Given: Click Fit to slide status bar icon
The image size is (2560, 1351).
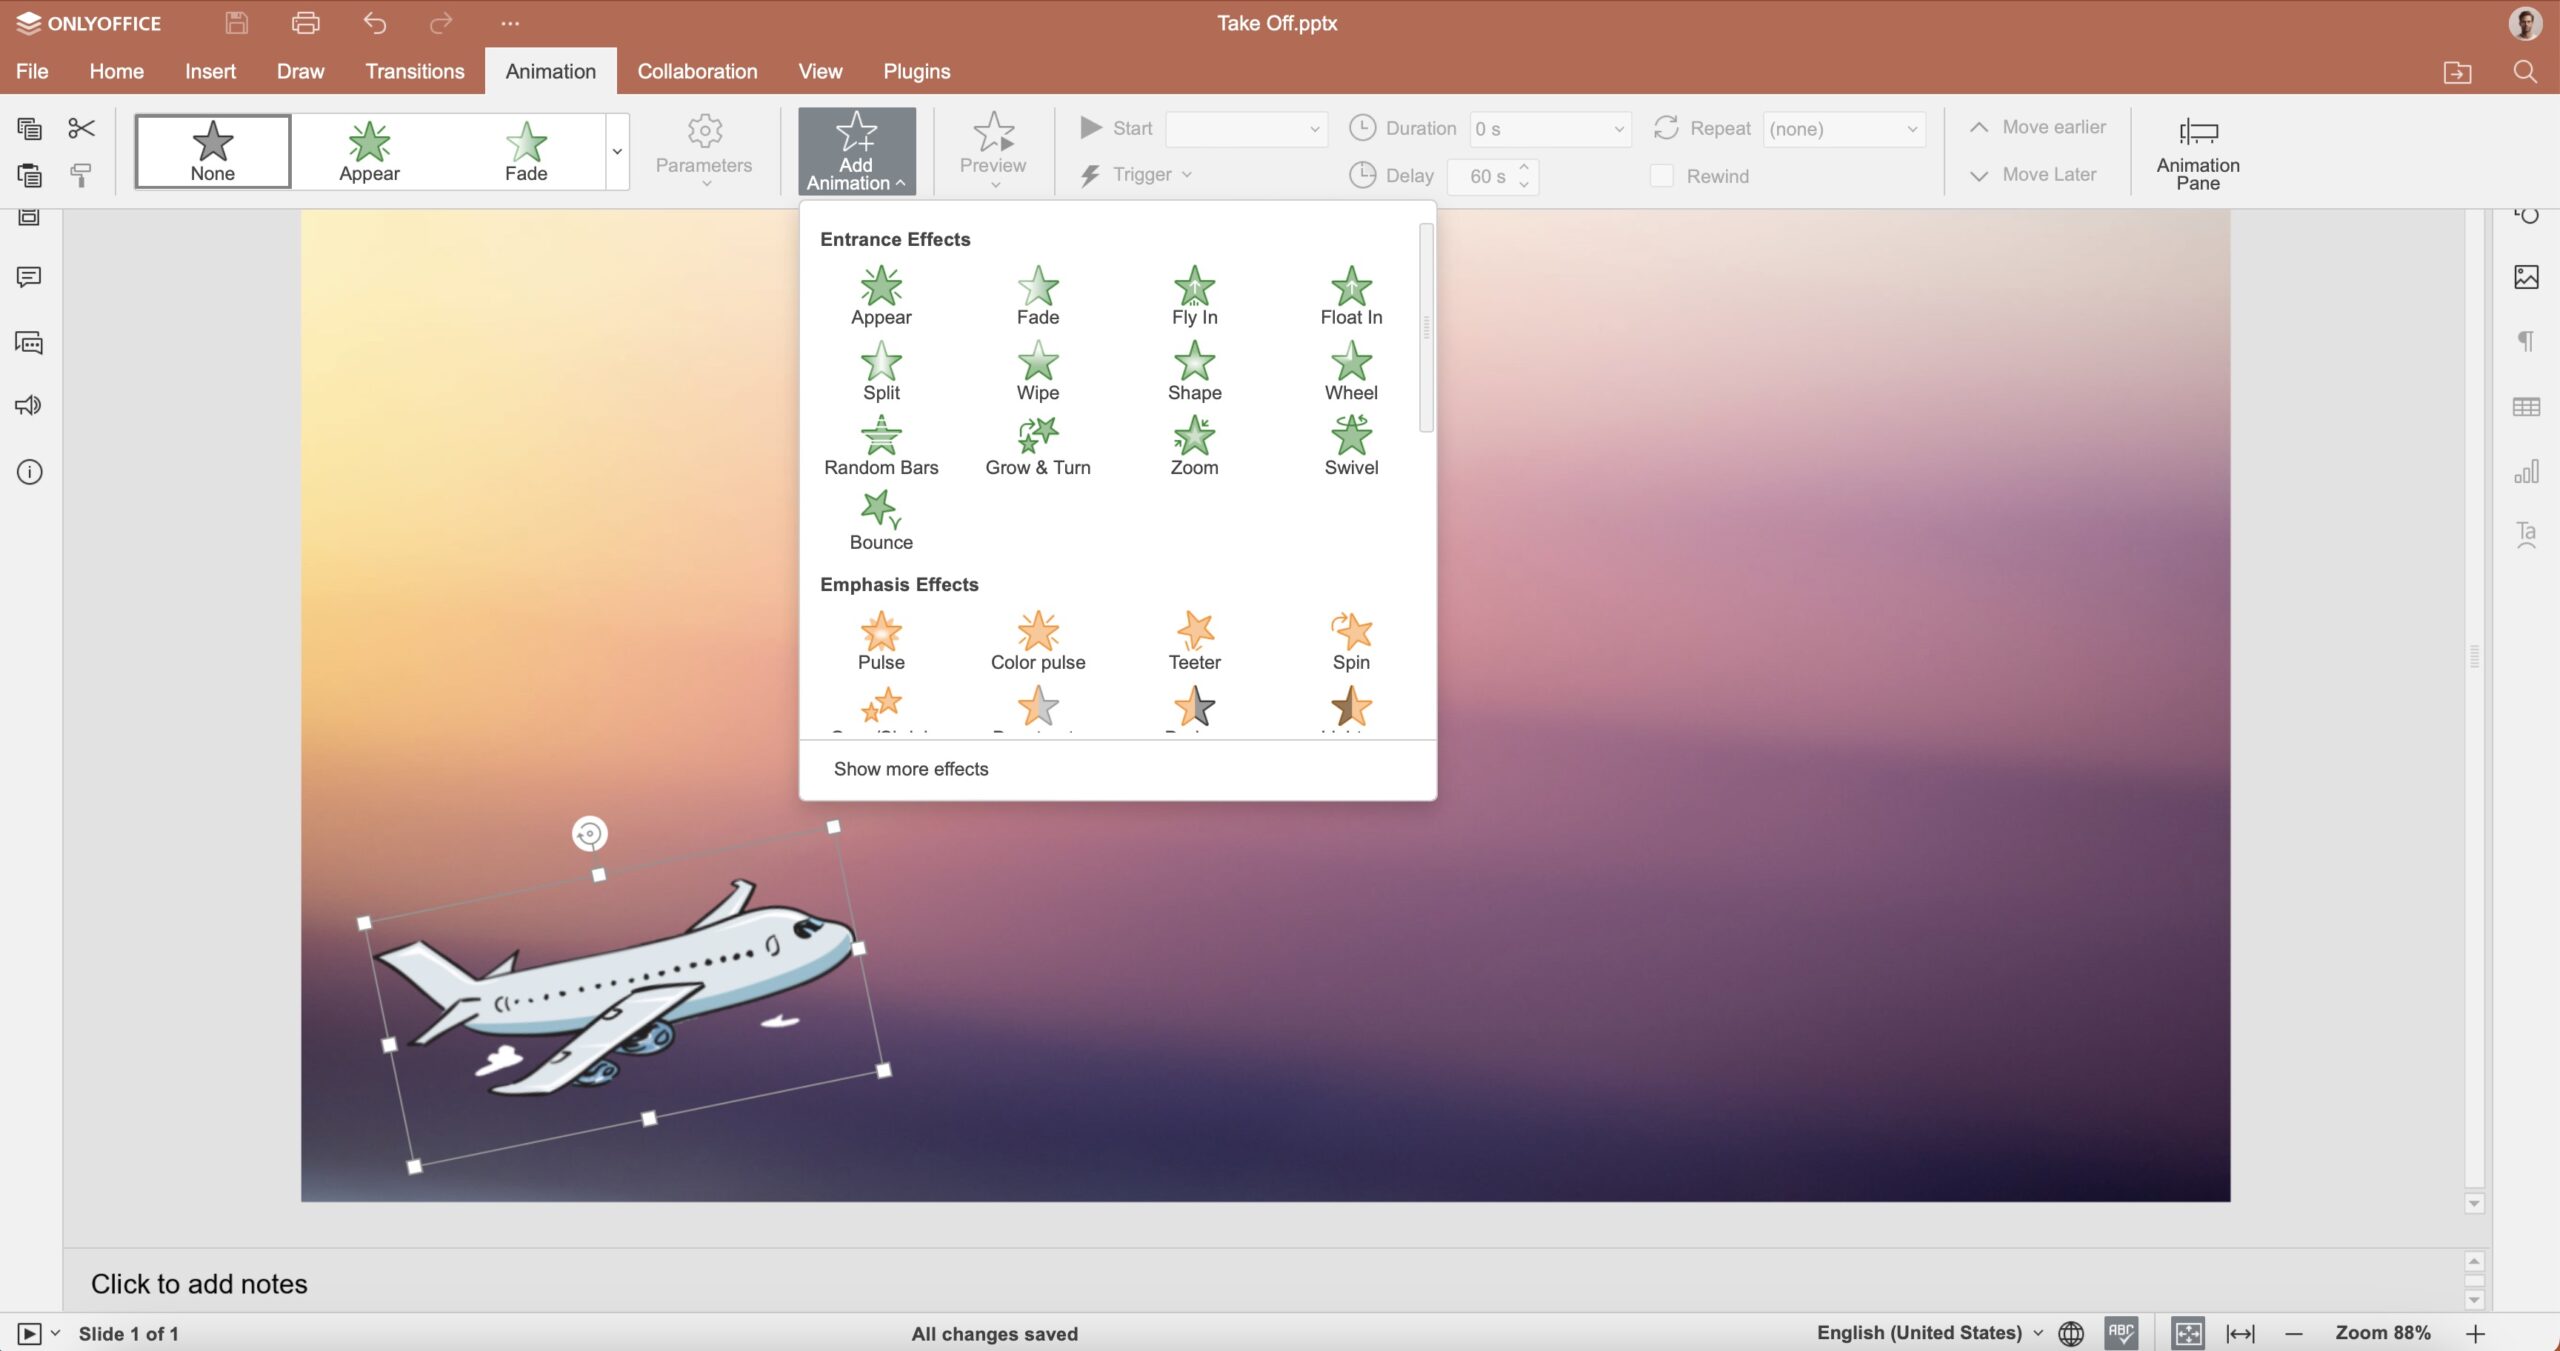Looking at the screenshot, I should tap(2188, 1333).
